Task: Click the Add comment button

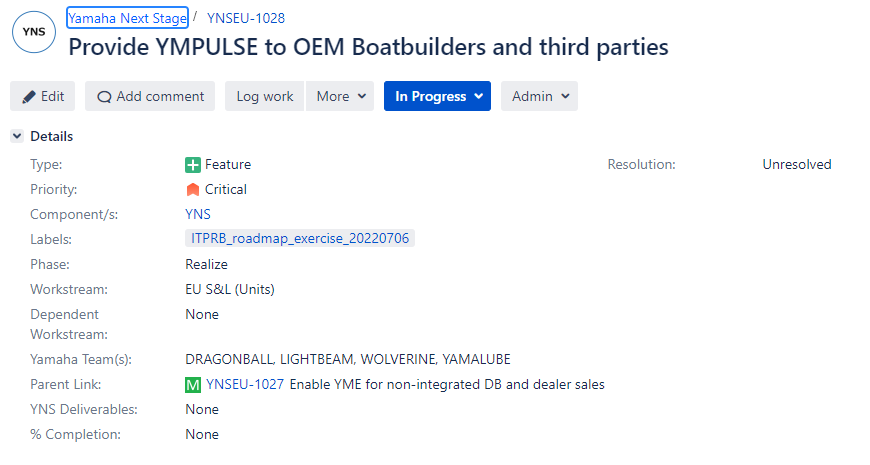Action: tap(150, 96)
